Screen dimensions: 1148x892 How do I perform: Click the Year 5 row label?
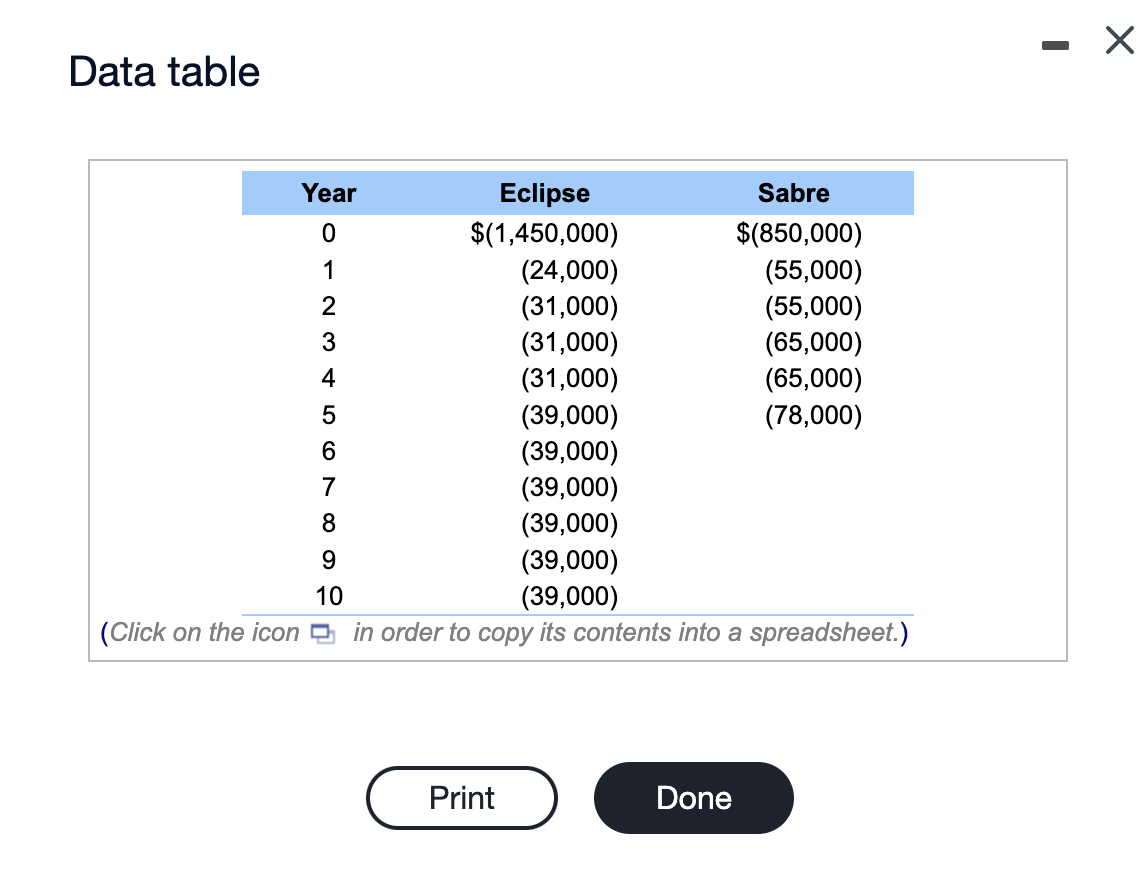click(329, 415)
